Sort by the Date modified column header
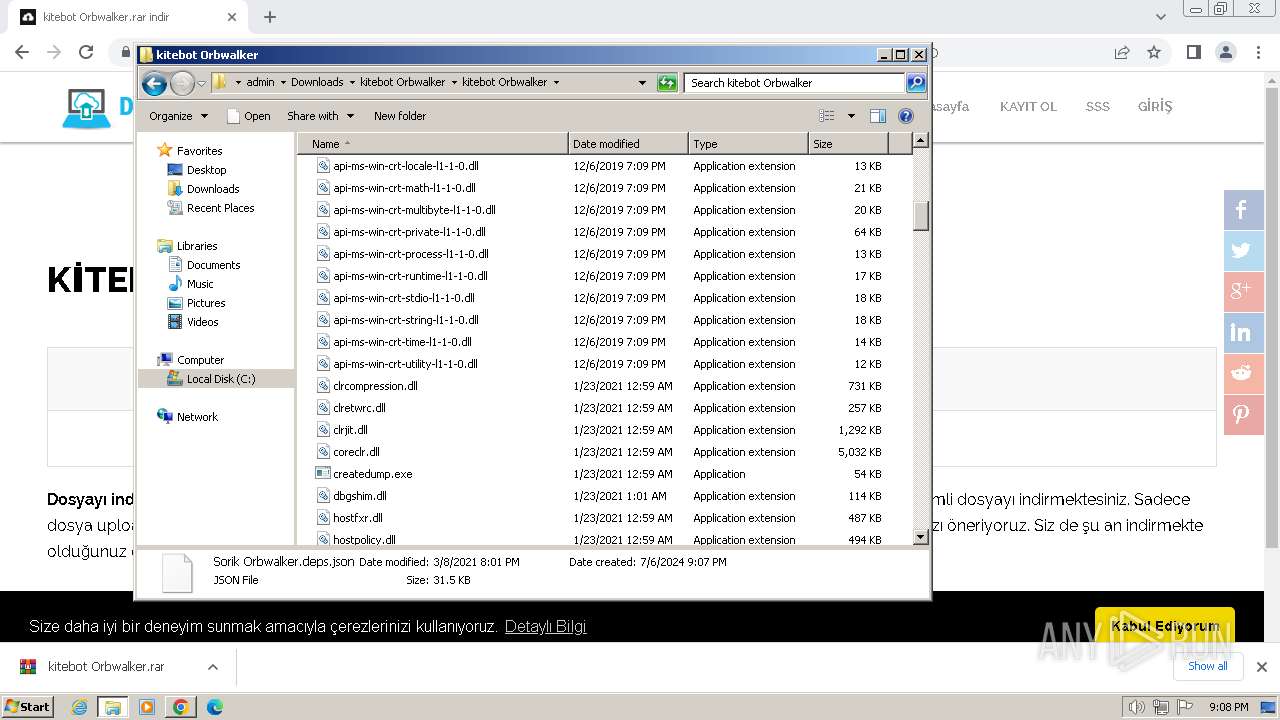The height and width of the screenshot is (720, 1280). [628, 144]
